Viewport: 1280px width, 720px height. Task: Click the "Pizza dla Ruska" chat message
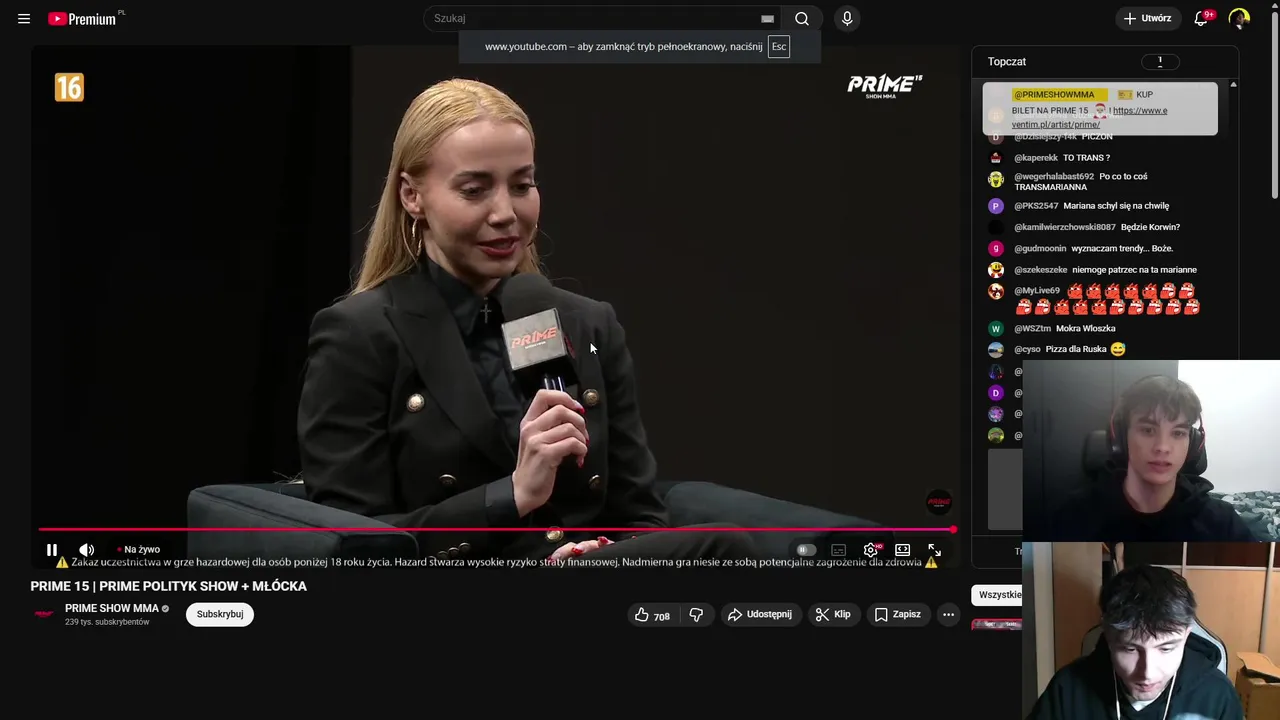click(x=1076, y=349)
